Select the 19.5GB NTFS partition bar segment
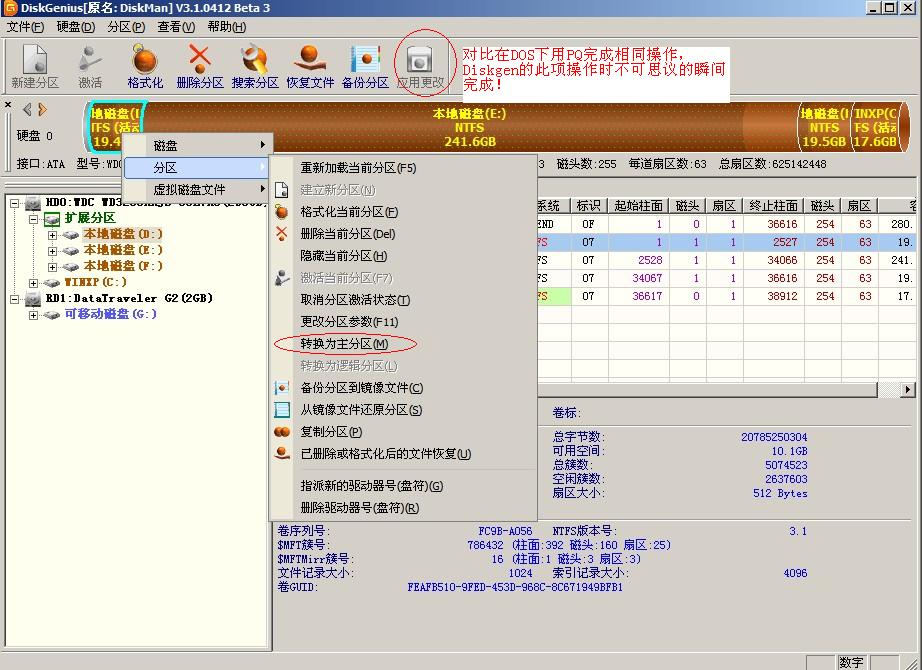Image resolution: width=922 pixels, height=670 pixels. coord(824,127)
